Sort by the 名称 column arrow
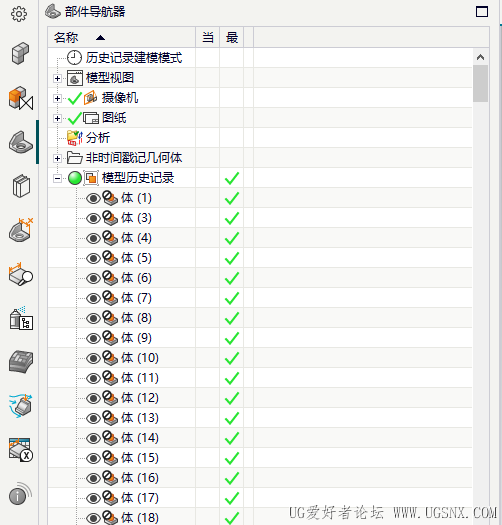Image resolution: width=502 pixels, height=525 pixels. [x=100, y=38]
